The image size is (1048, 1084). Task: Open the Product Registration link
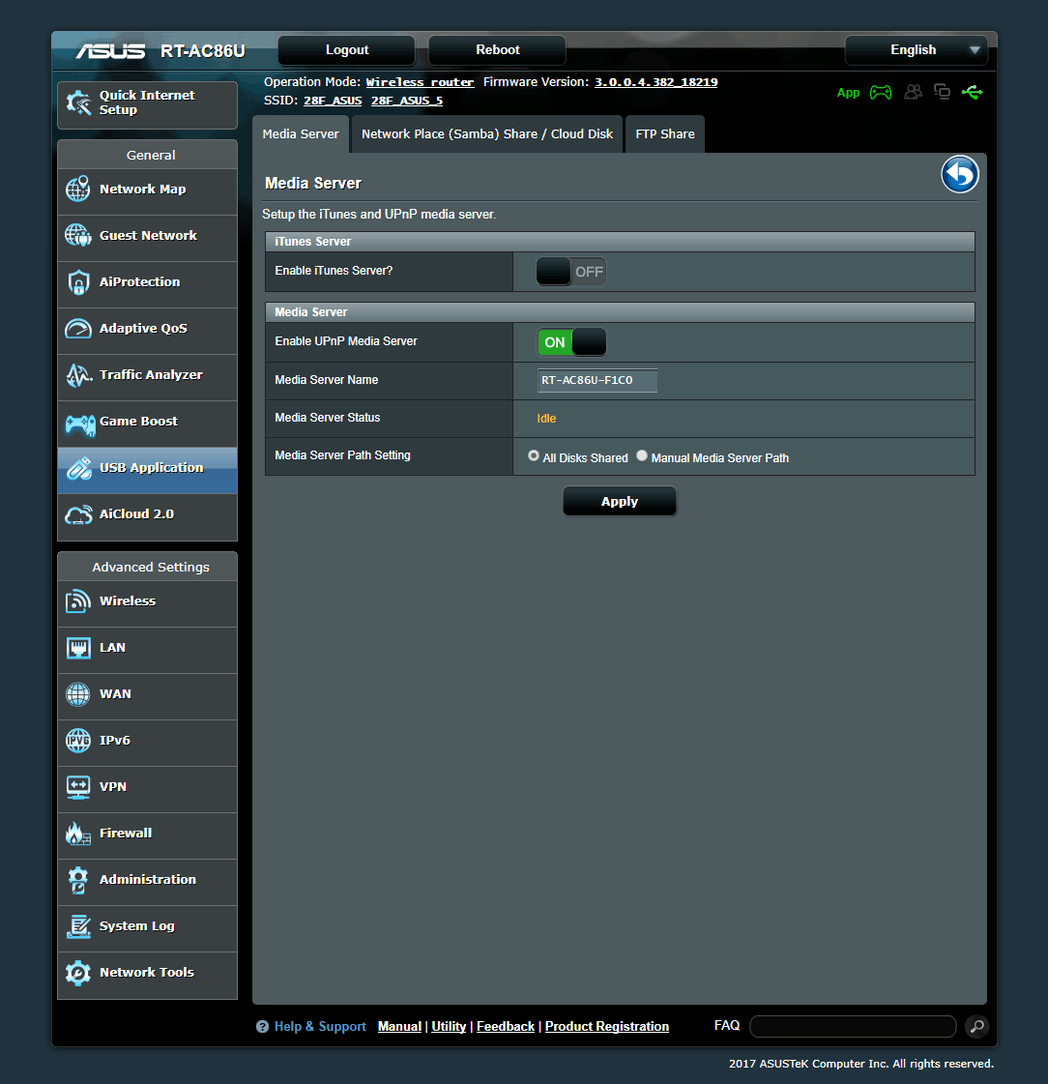point(607,1027)
